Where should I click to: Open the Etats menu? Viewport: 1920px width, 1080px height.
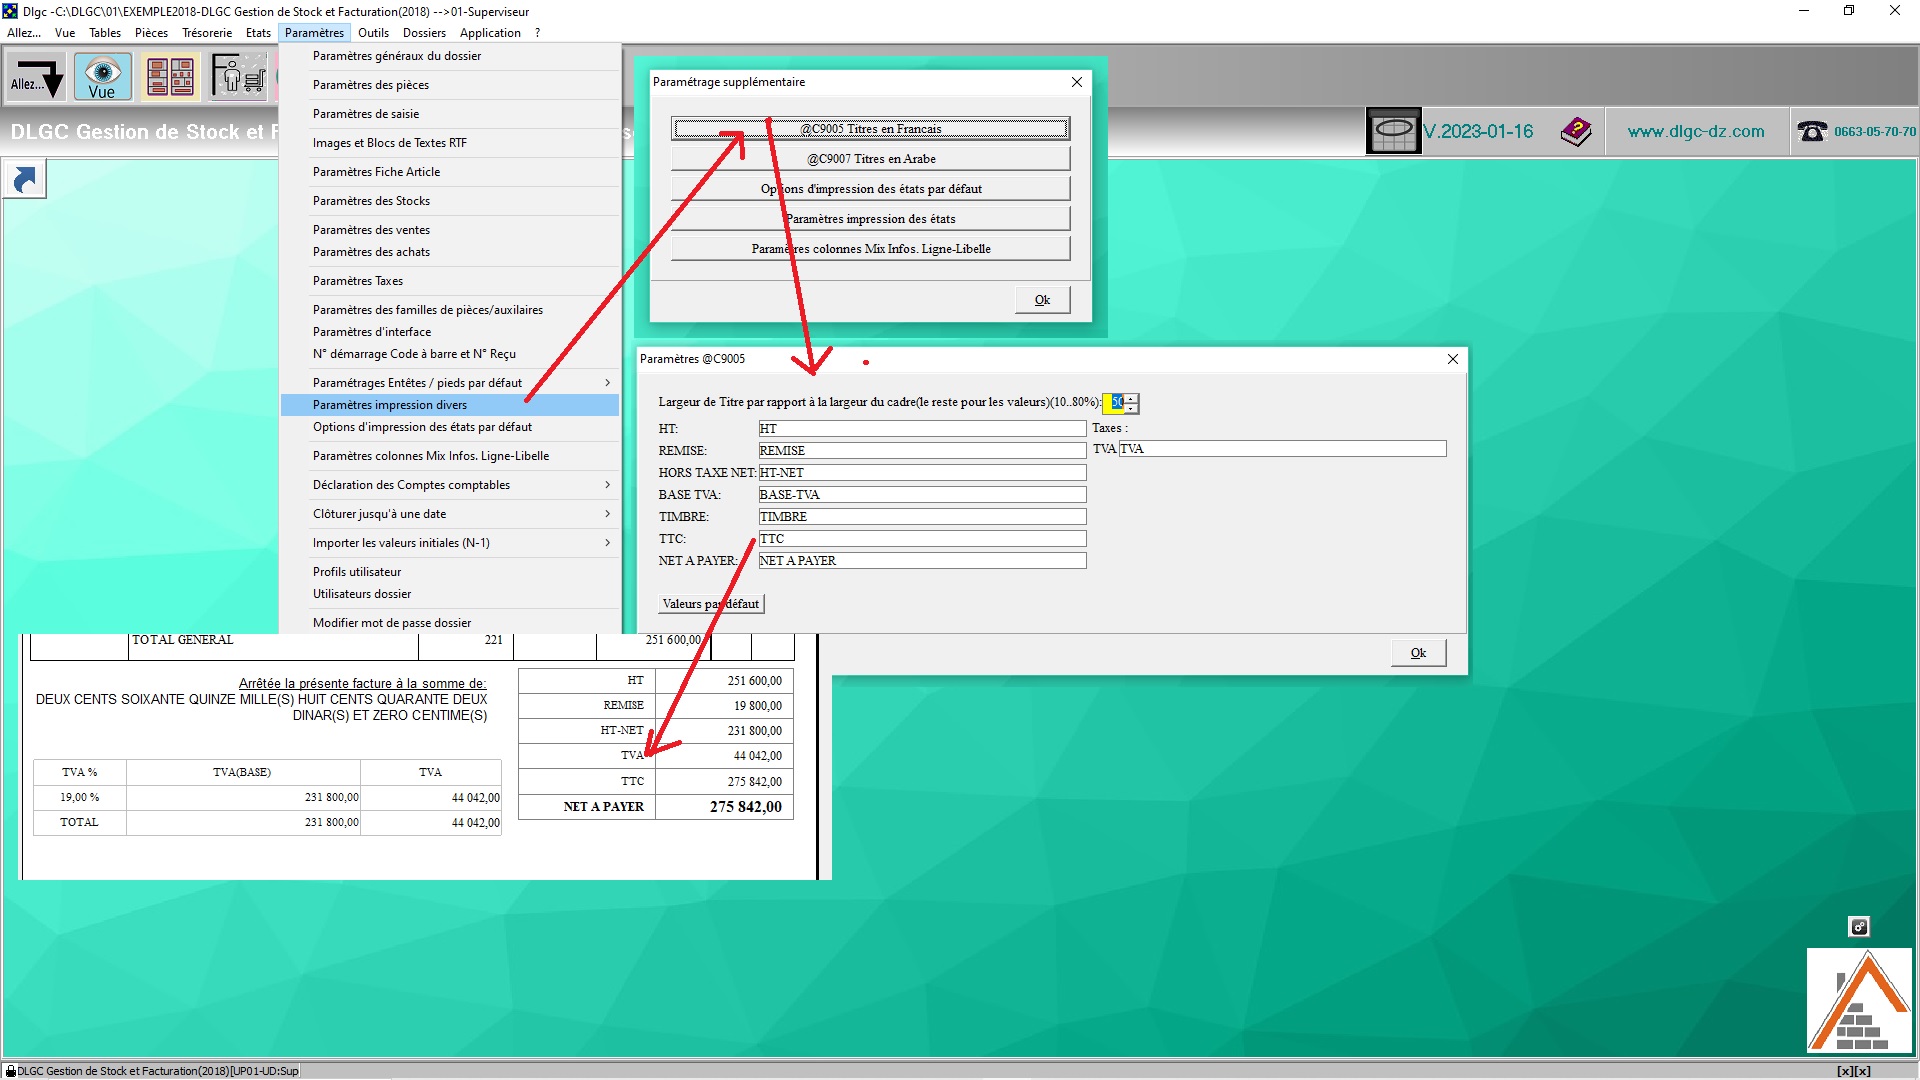coord(258,33)
